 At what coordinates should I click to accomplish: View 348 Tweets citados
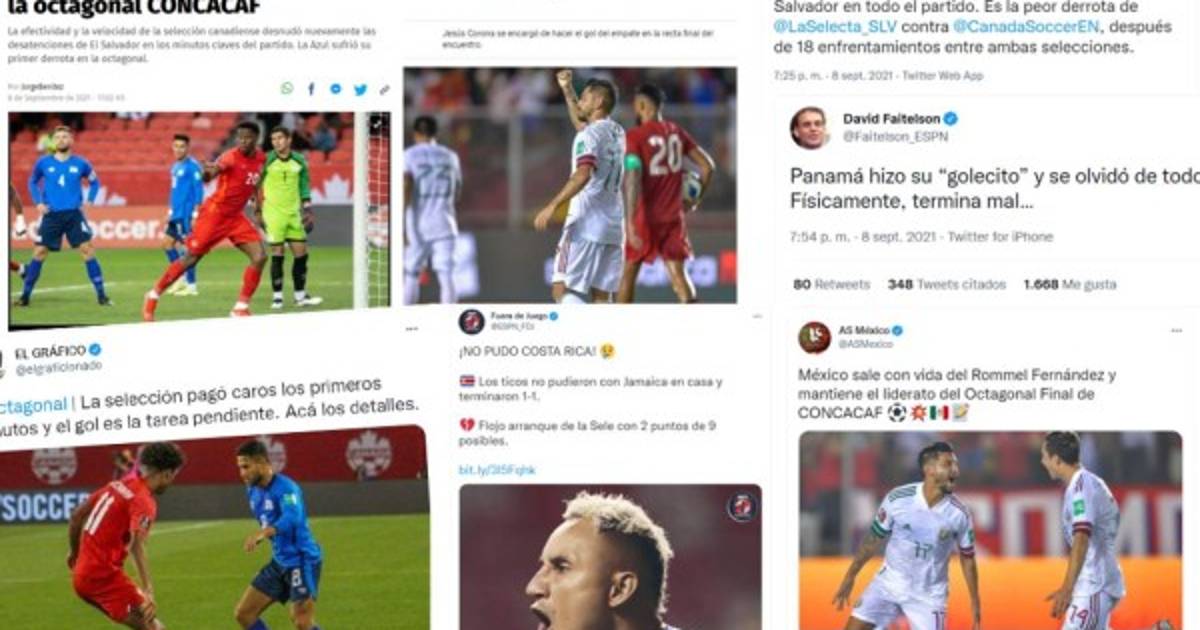click(946, 285)
